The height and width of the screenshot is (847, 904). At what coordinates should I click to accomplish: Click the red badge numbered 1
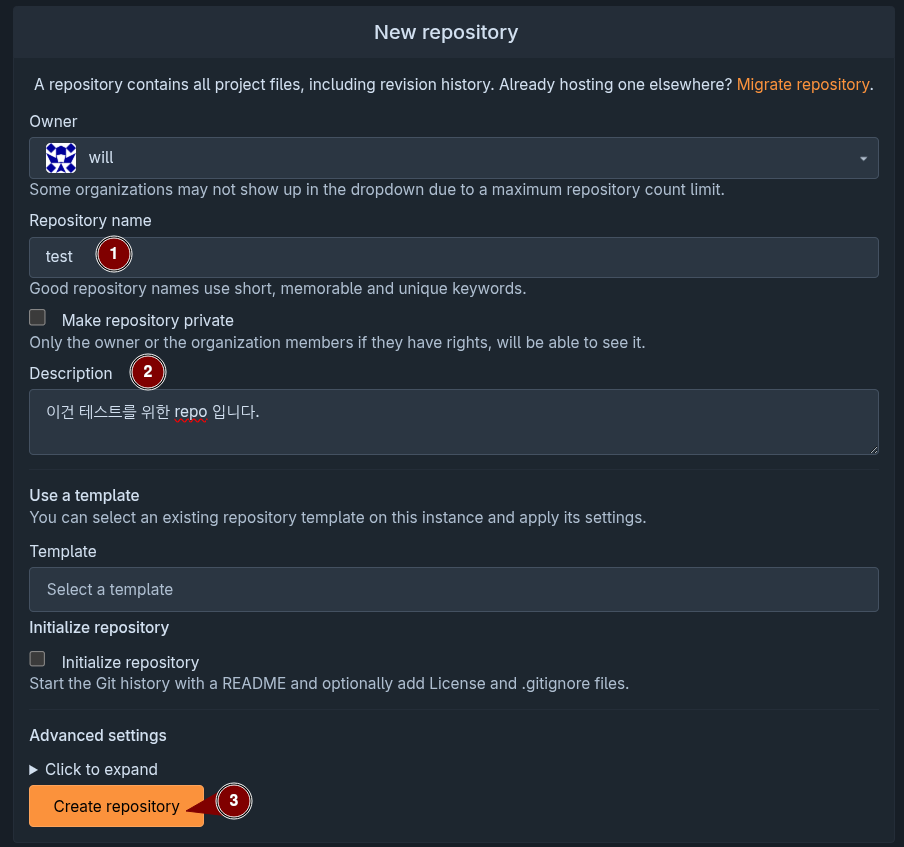click(113, 254)
